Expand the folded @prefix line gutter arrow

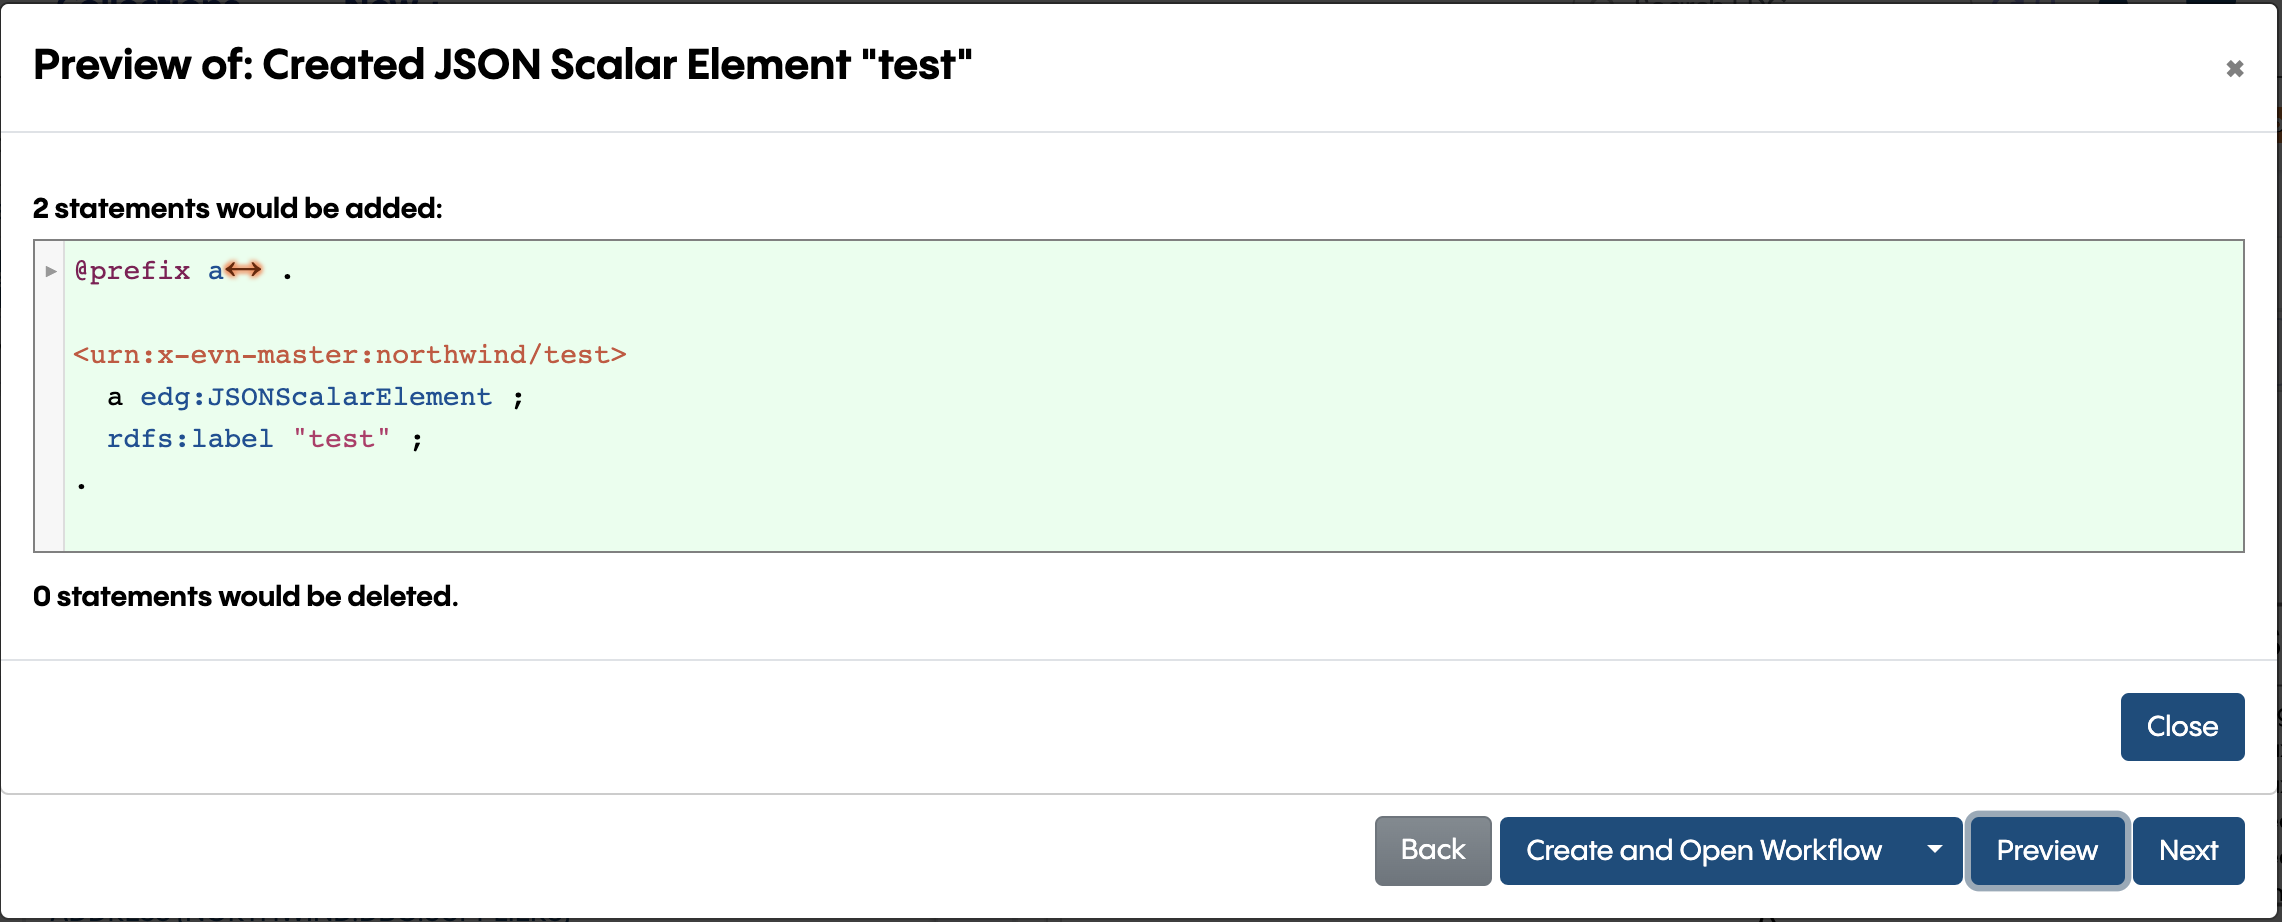pos(51,271)
